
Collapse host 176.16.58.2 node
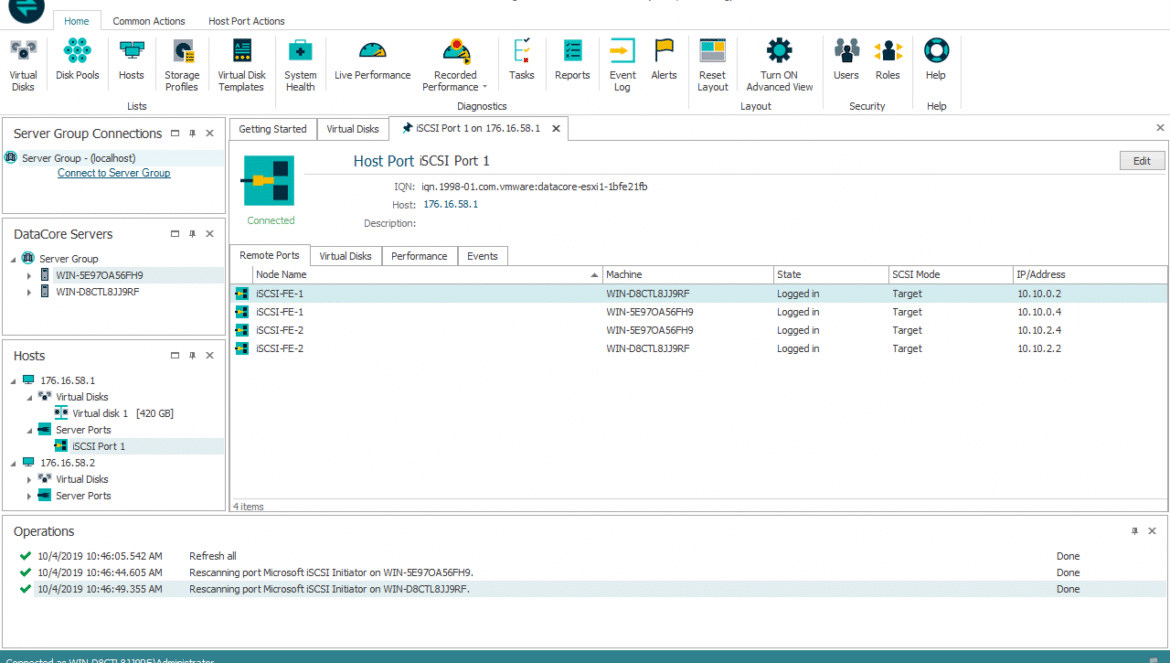point(13,462)
